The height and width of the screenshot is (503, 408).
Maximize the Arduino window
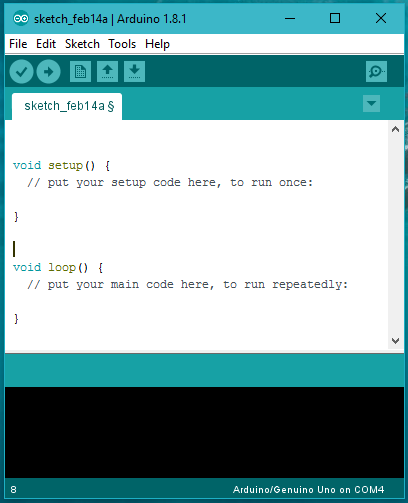click(335, 18)
